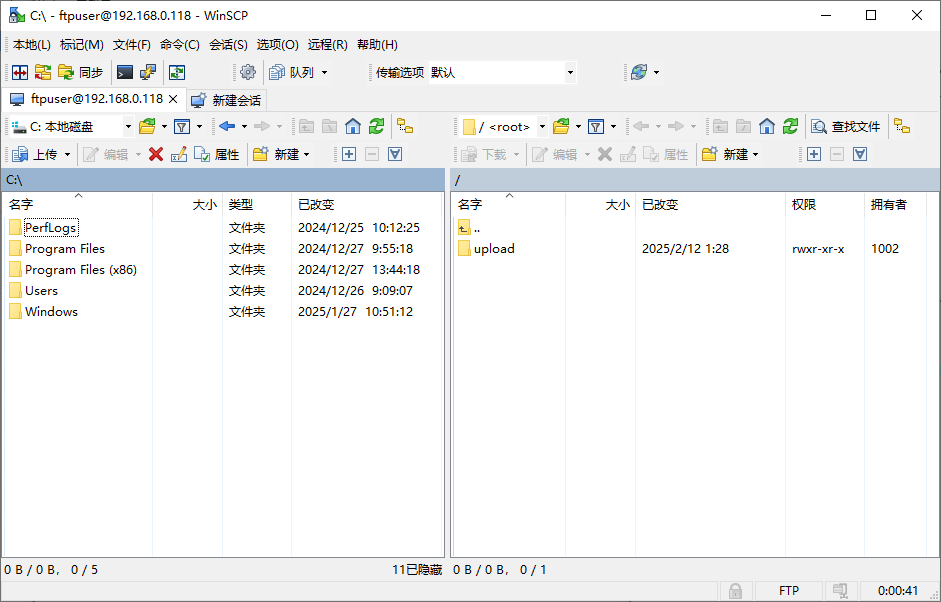Select the remote upload folder
Screen dimensions: 941x602
coord(494,249)
